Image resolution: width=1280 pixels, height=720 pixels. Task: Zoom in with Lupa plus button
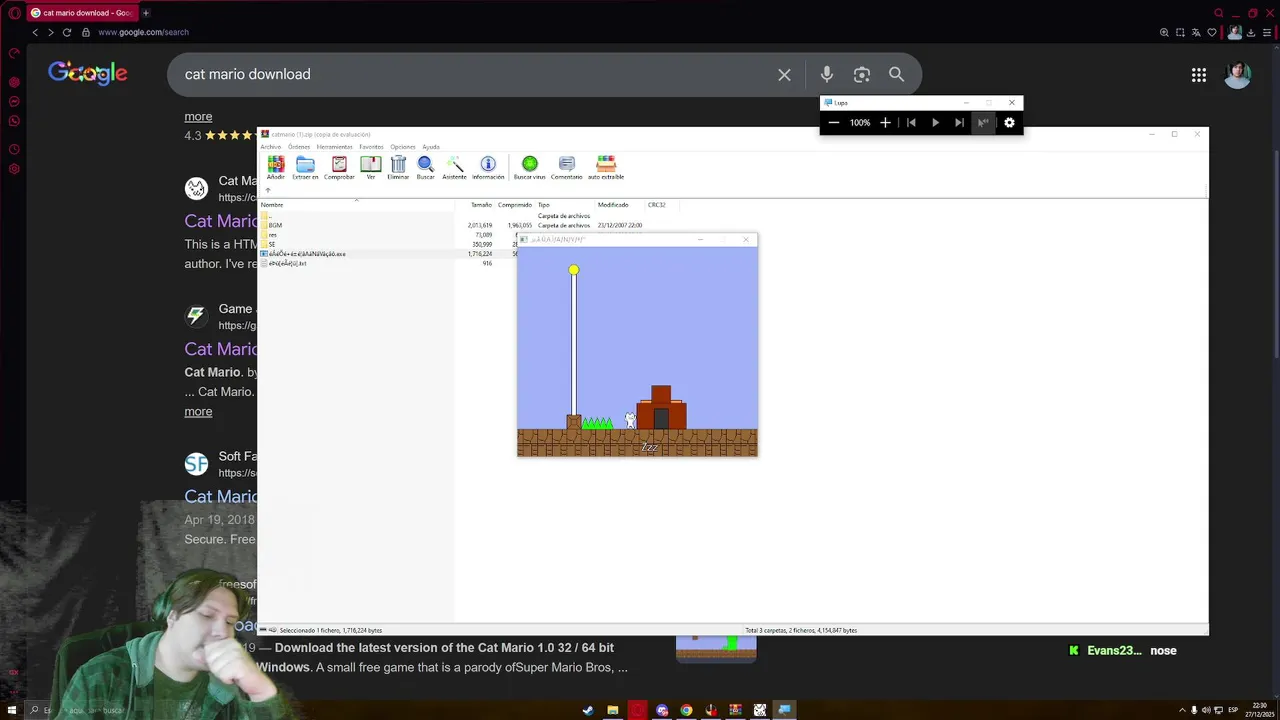click(x=885, y=123)
